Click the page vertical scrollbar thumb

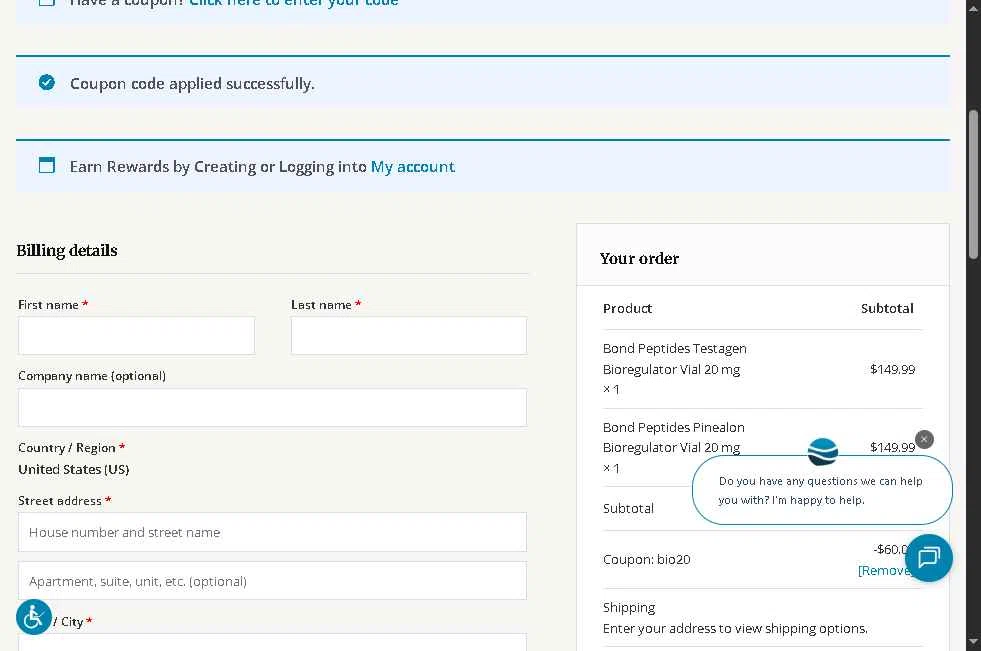[973, 184]
